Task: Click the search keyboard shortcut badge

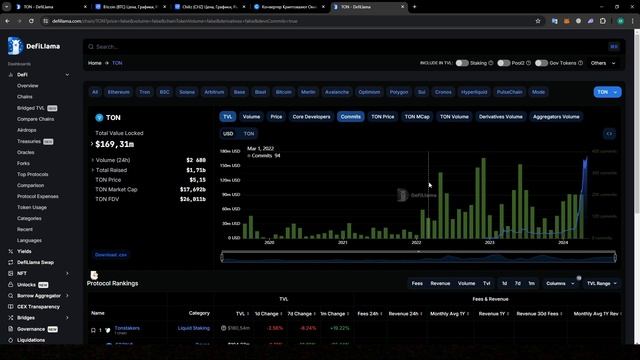Action: point(614,47)
